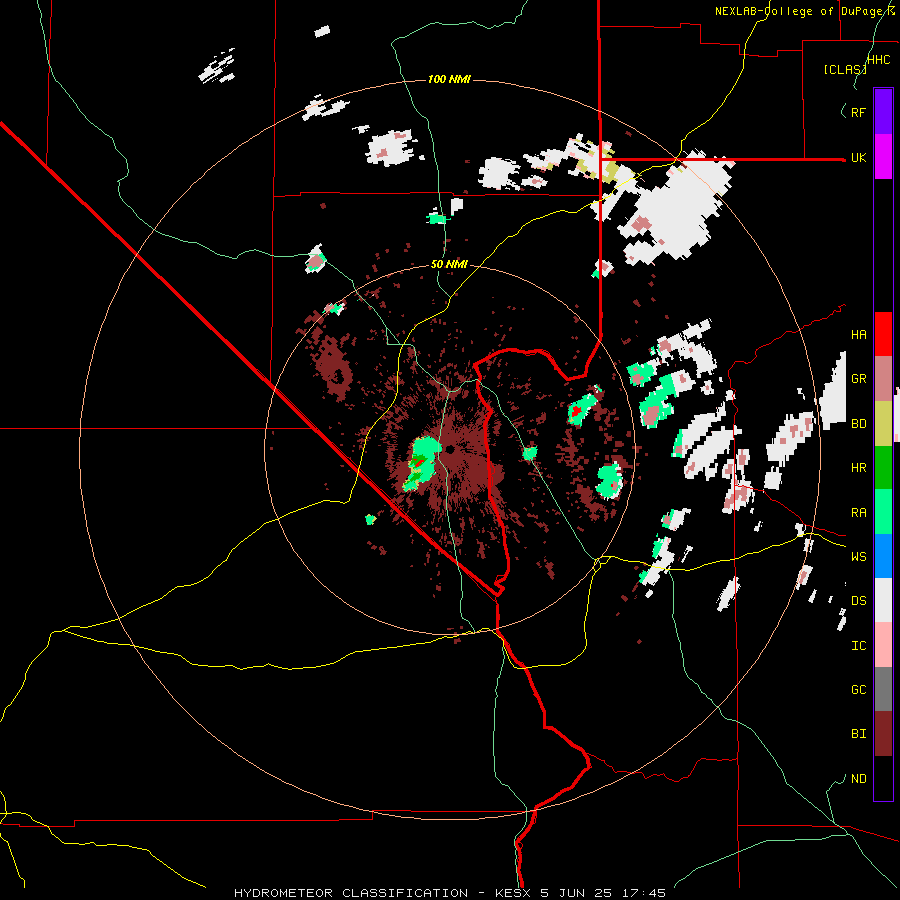Select the red HA hail legend swatch
The image size is (900, 900).
tap(883, 334)
